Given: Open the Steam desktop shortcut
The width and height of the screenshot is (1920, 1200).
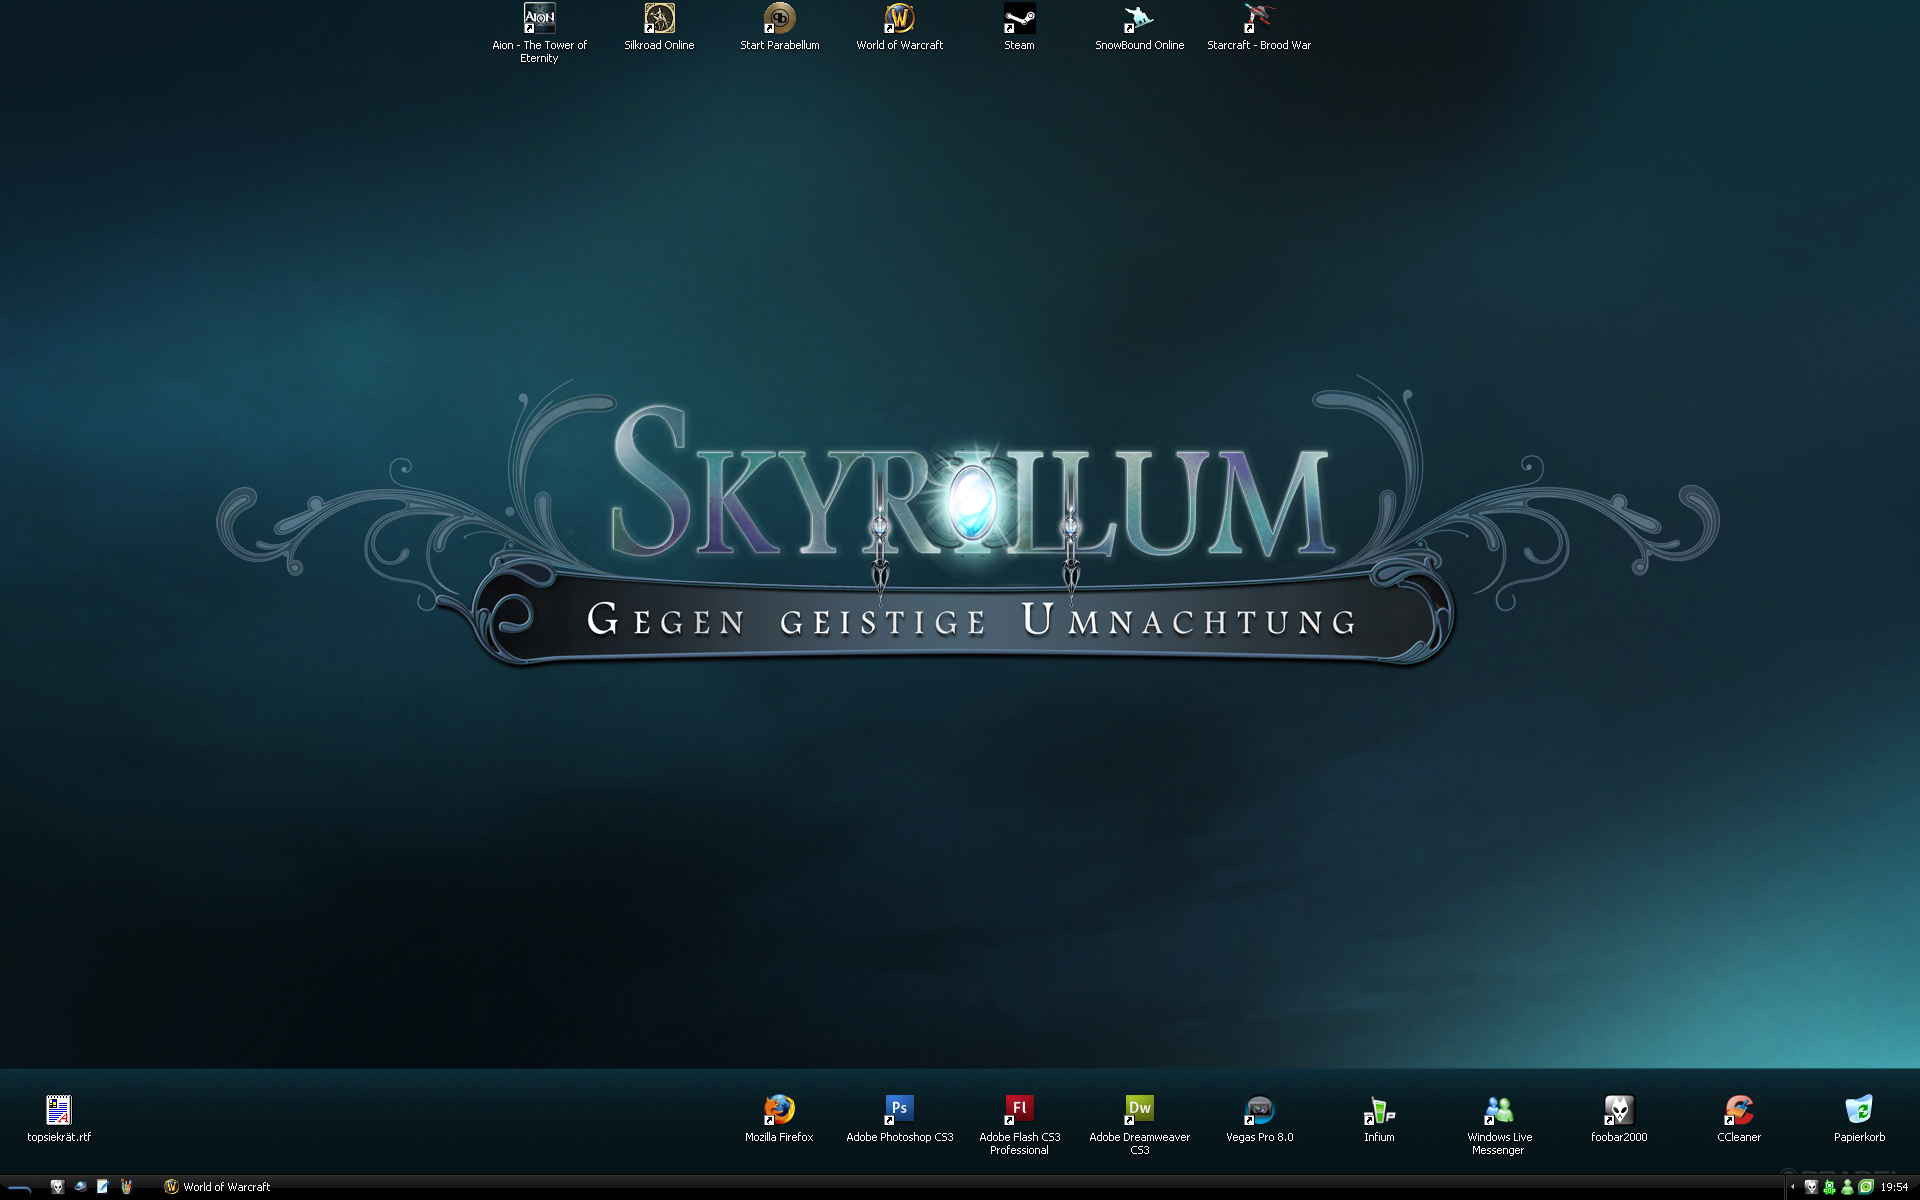Looking at the screenshot, I should pos(1019,19).
